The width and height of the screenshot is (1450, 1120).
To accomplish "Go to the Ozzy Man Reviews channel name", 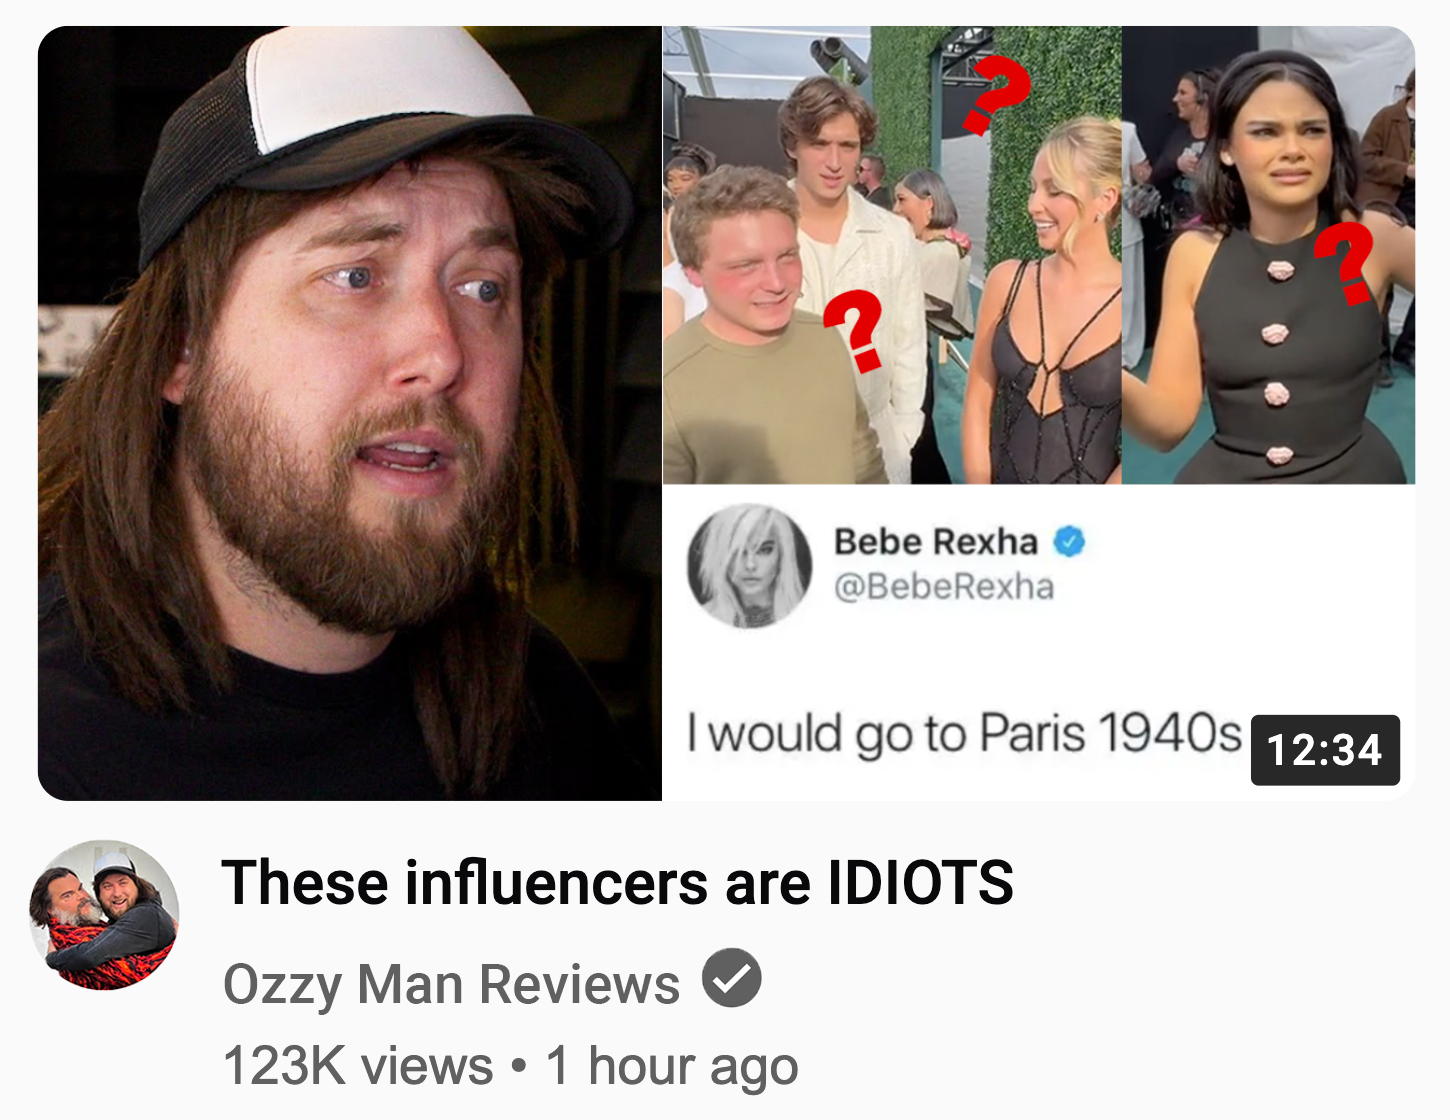I will click(x=452, y=984).
